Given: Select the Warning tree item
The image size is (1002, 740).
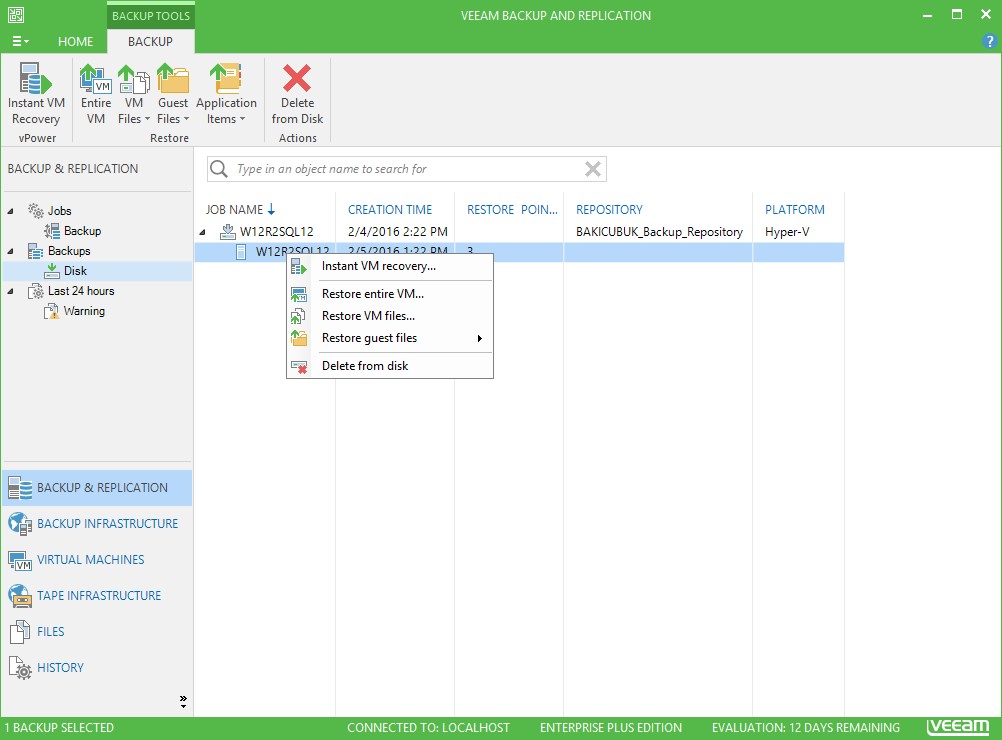Looking at the screenshot, I should (84, 311).
